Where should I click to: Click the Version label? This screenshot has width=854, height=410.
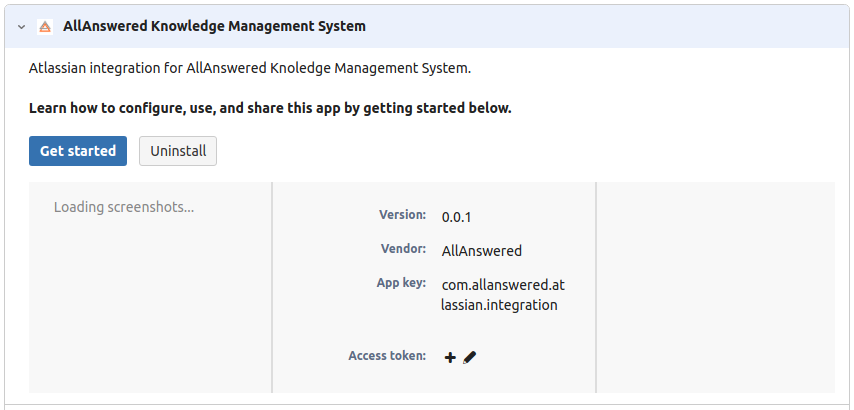click(402, 215)
